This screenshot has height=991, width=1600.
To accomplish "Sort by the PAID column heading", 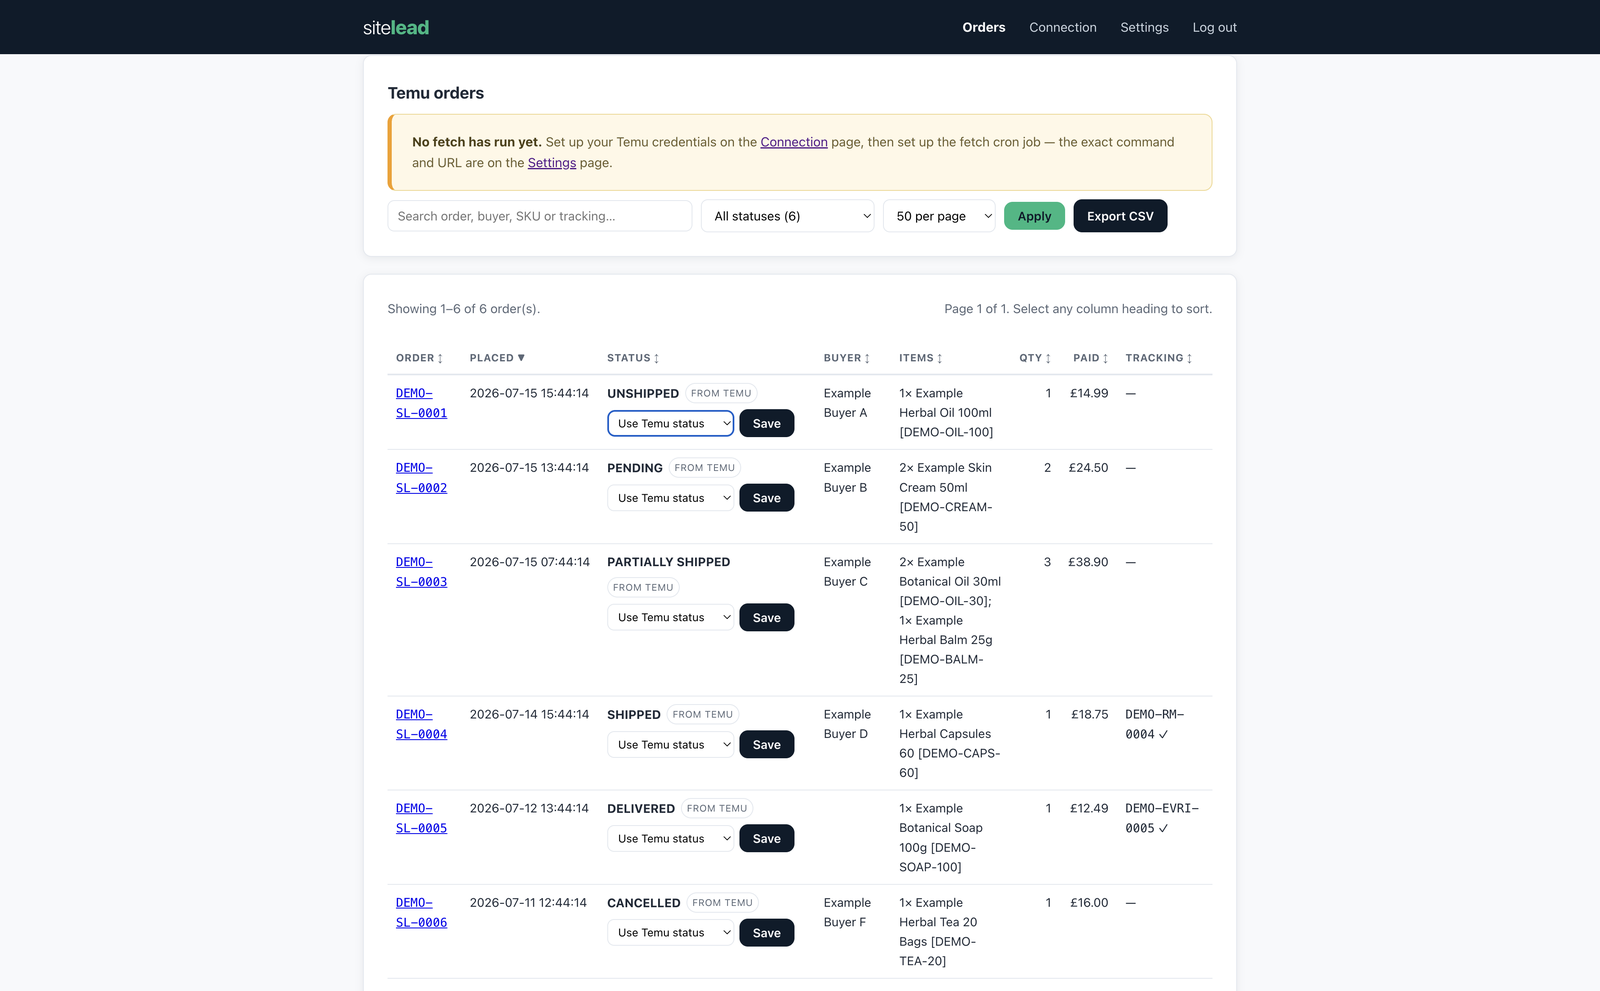I will (x=1091, y=358).
